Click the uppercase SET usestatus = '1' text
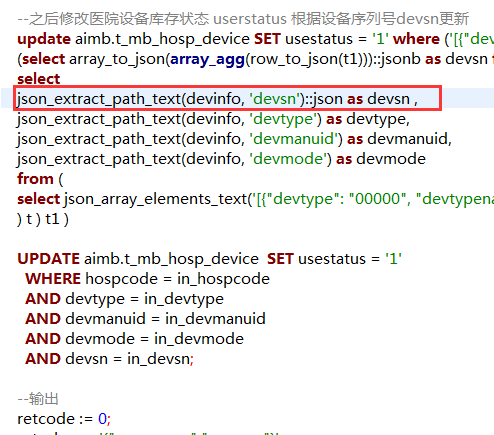 [334, 259]
